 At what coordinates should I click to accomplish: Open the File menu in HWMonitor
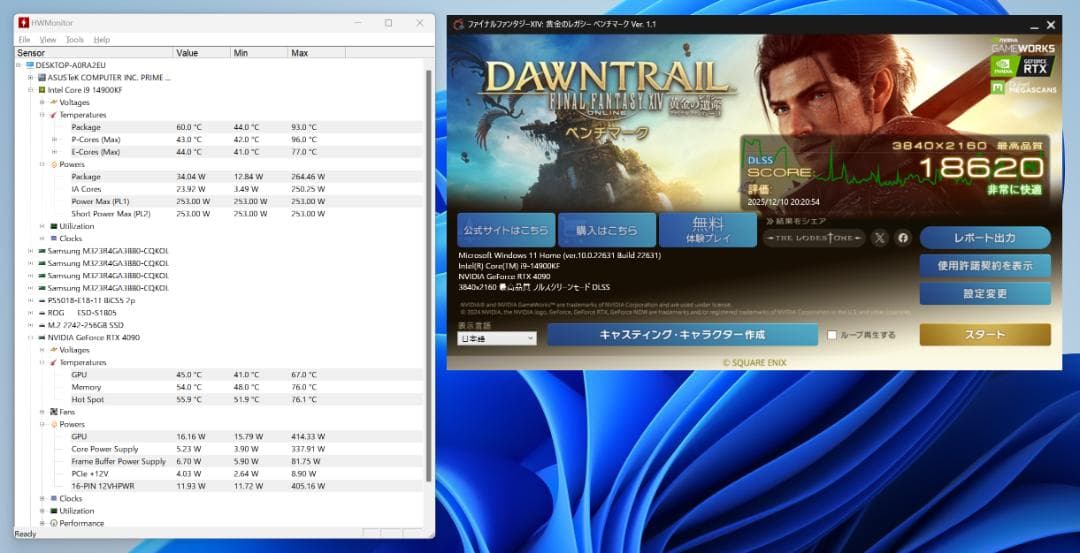pyautogui.click(x=24, y=40)
